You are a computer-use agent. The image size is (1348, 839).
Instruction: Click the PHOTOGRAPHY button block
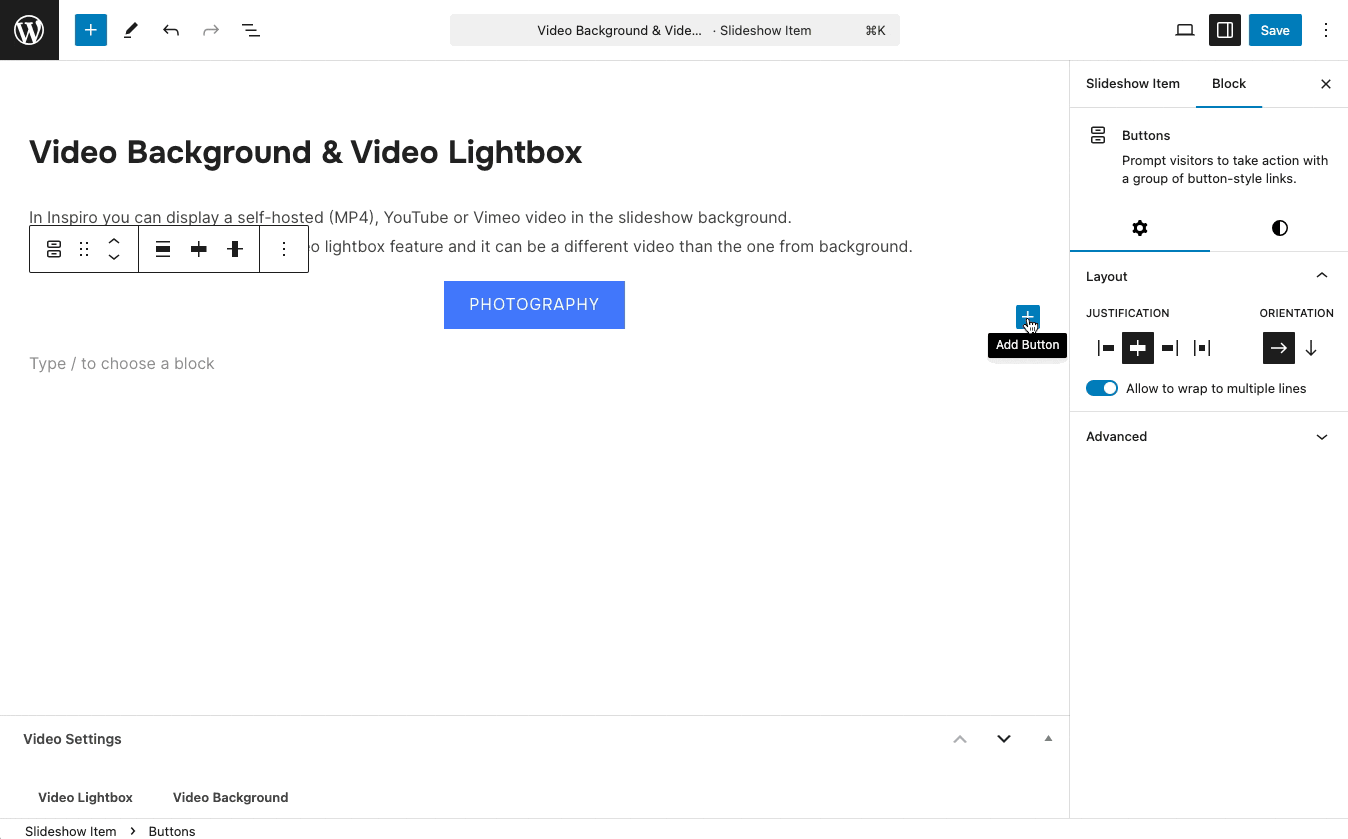point(534,305)
